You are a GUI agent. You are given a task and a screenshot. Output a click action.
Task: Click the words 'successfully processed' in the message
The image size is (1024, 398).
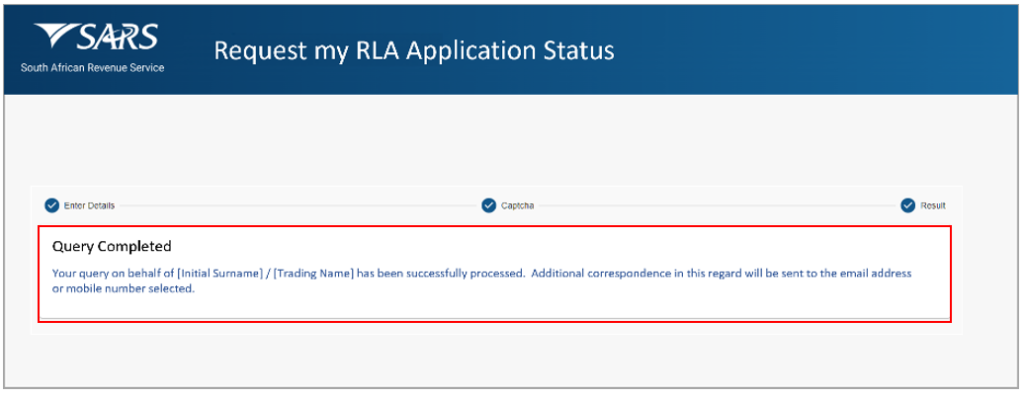pos(466,274)
